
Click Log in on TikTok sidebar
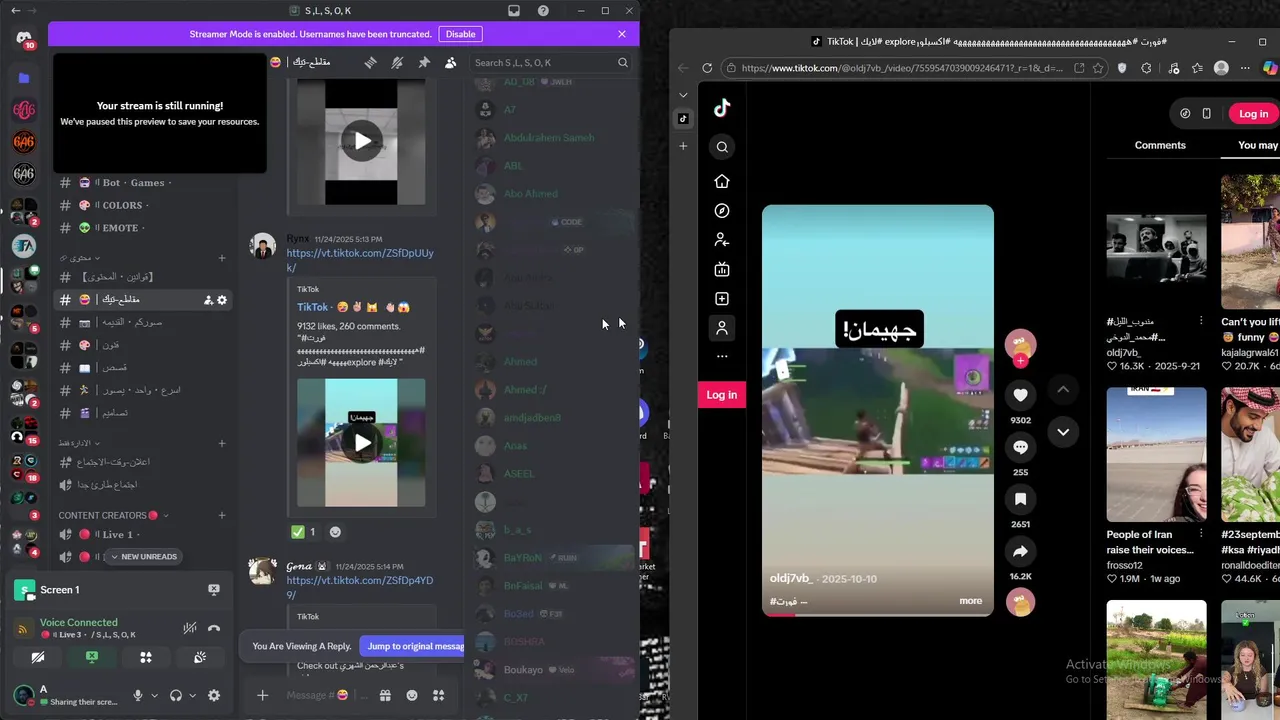click(722, 395)
